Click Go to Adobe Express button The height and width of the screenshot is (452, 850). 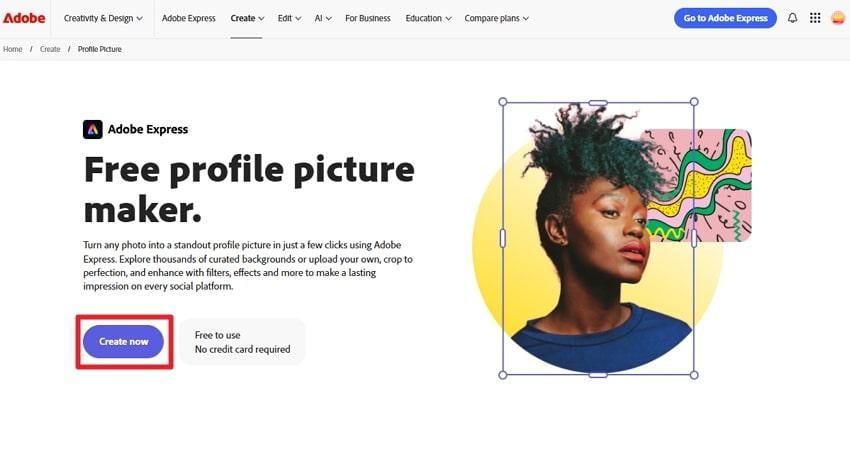725,18
